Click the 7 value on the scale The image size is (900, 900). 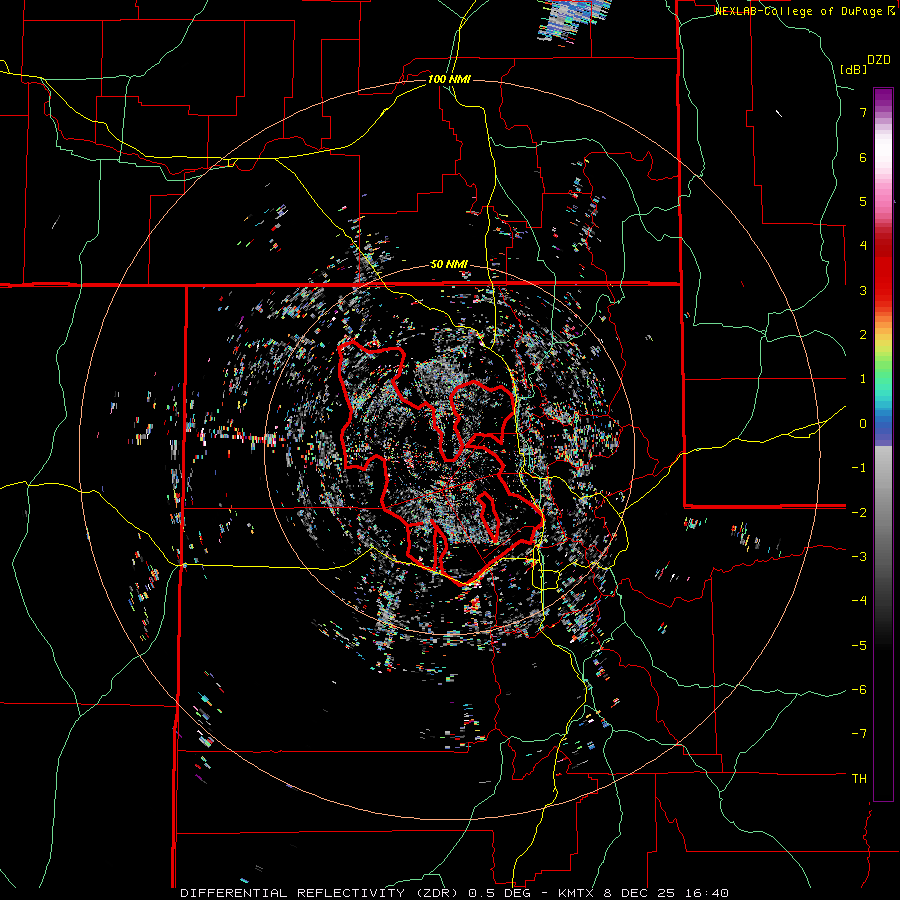[x=863, y=112]
